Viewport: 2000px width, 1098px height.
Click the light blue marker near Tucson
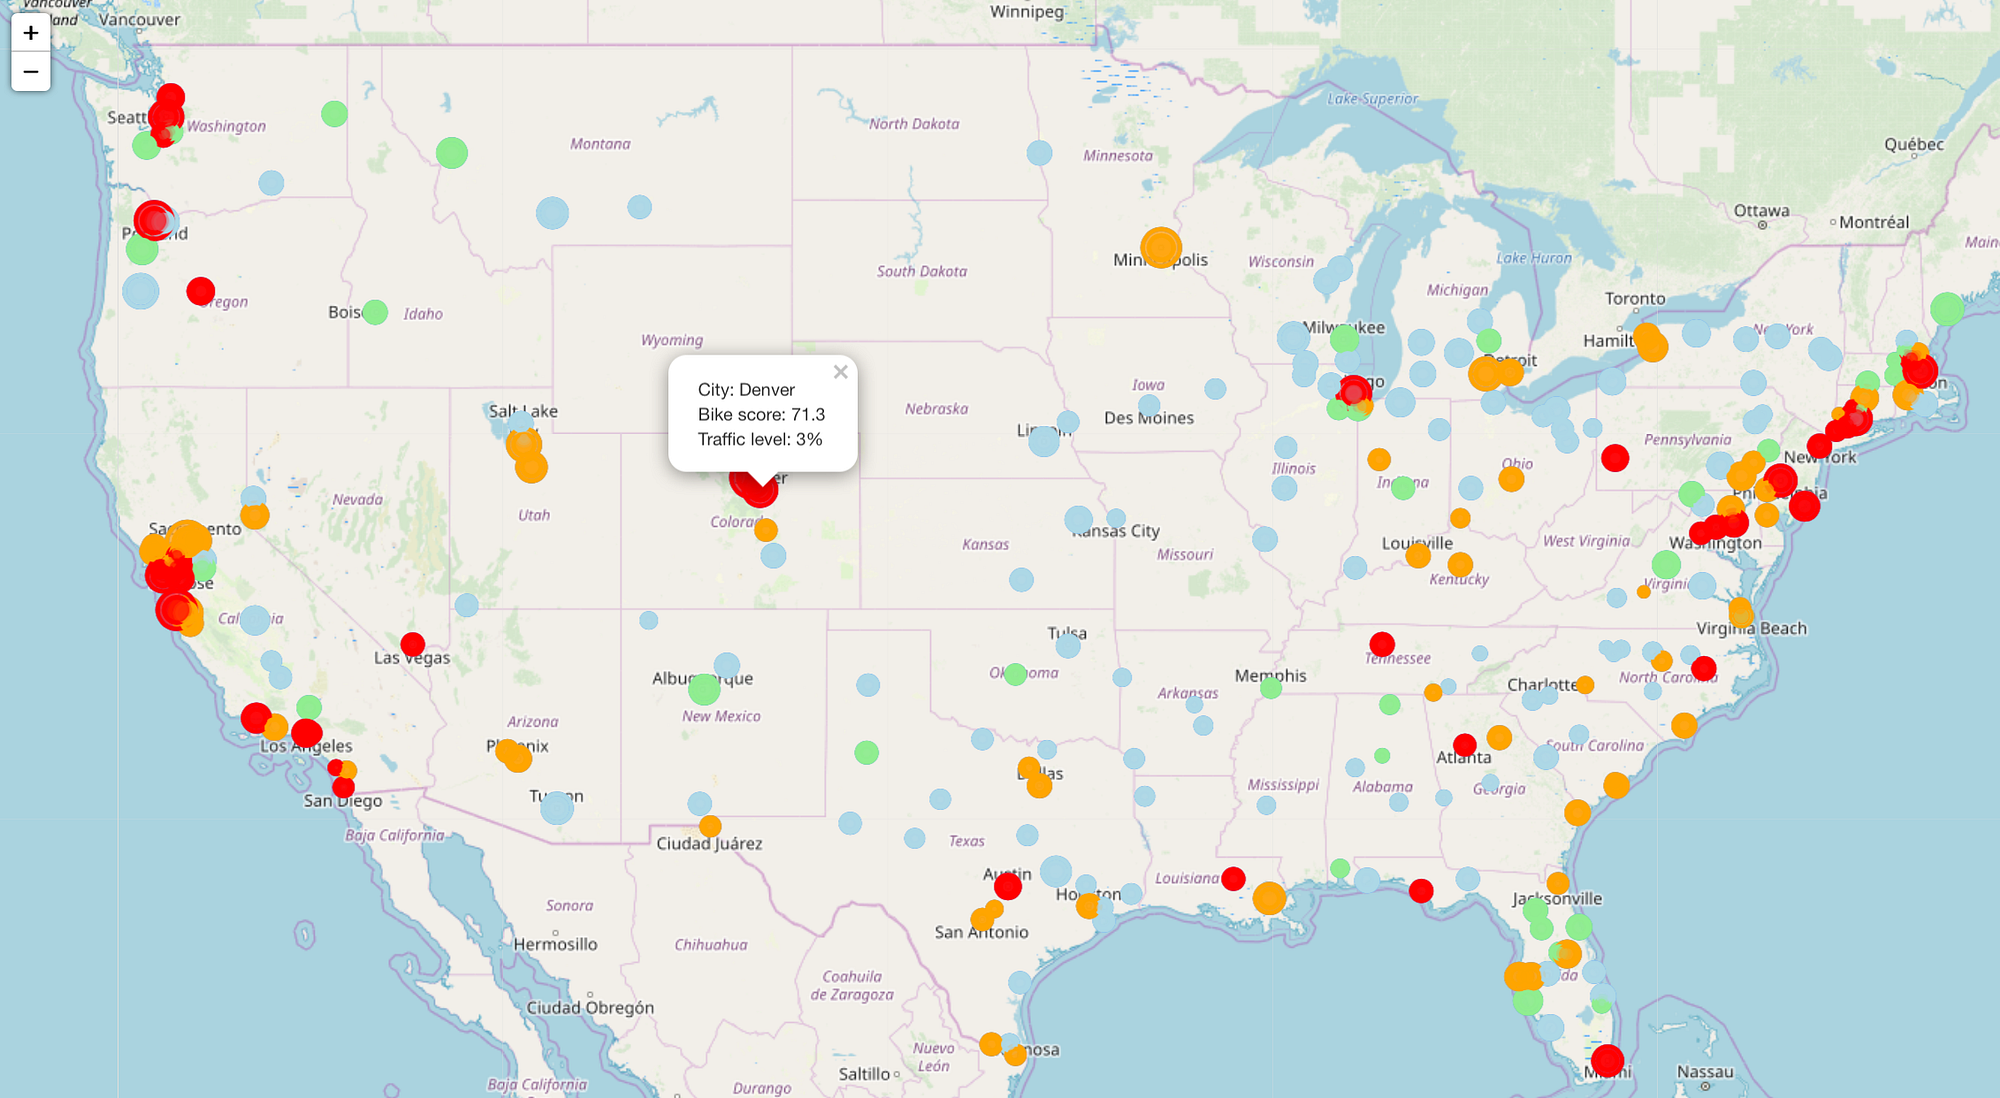[x=557, y=808]
